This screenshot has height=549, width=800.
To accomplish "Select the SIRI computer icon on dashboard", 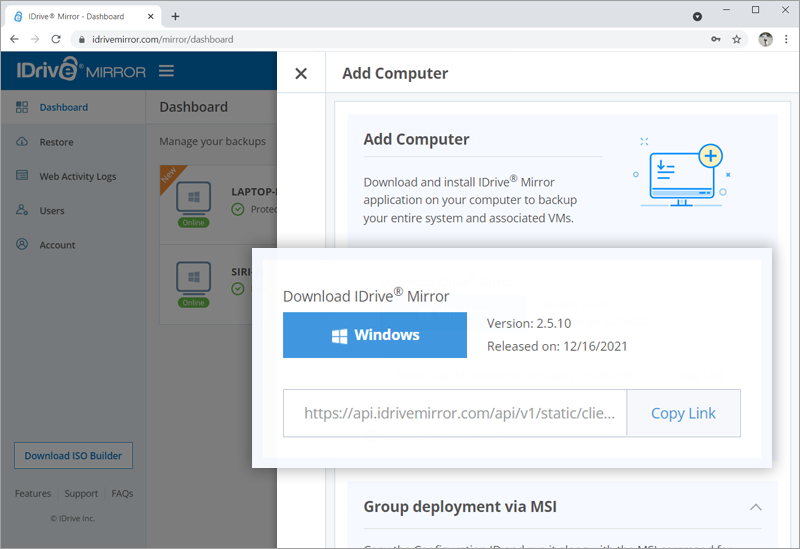I will click(x=193, y=277).
